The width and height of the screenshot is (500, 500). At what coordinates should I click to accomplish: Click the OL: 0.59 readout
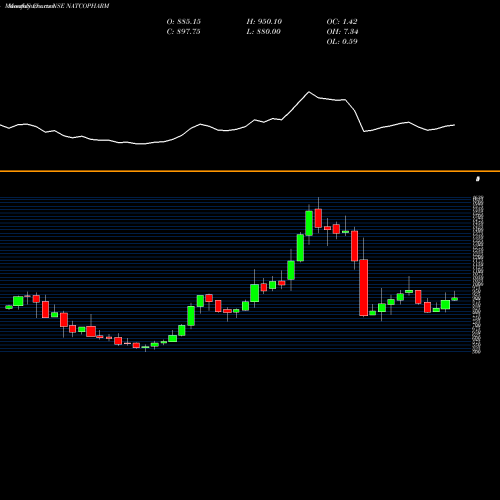tap(342, 41)
